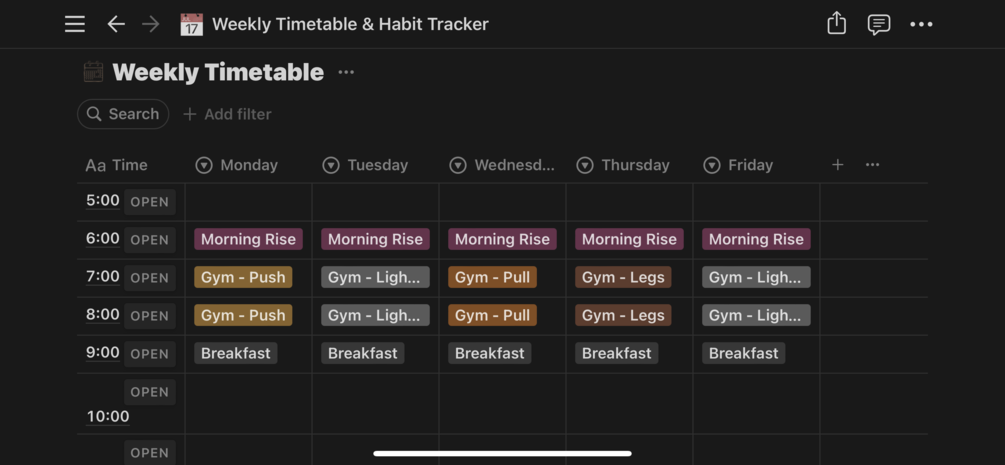1005x465 pixels.
Task: Select Monday's pink Morning Rise tag
Action: coord(248,239)
